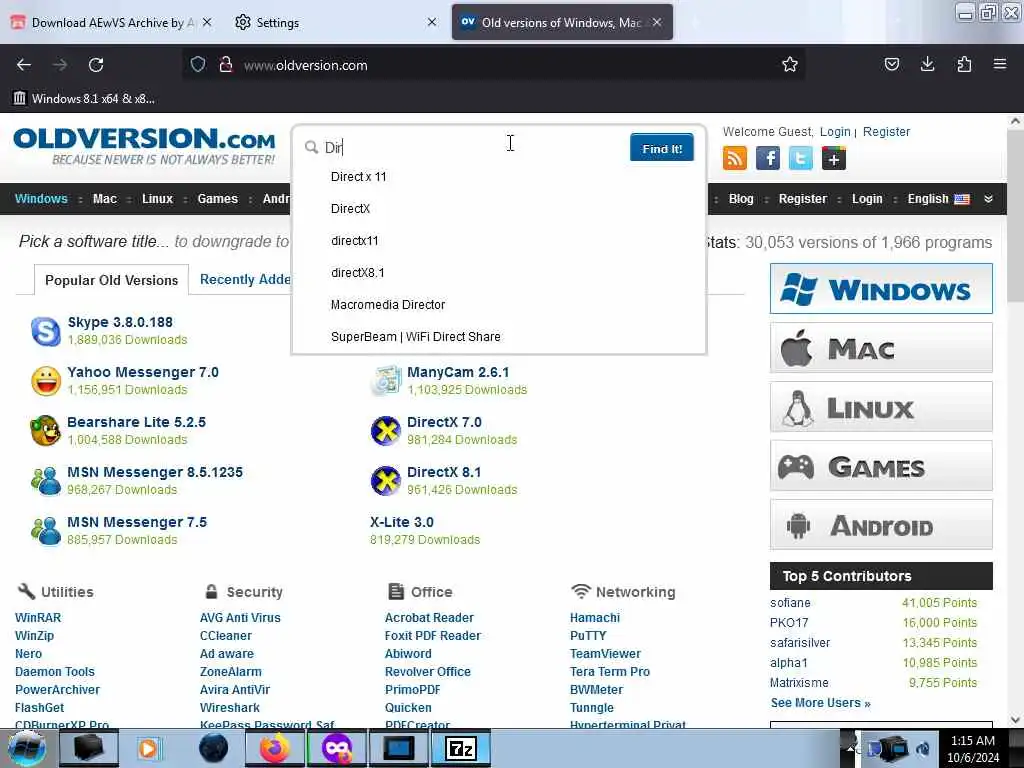Open the browser downloads panel

[927, 65]
